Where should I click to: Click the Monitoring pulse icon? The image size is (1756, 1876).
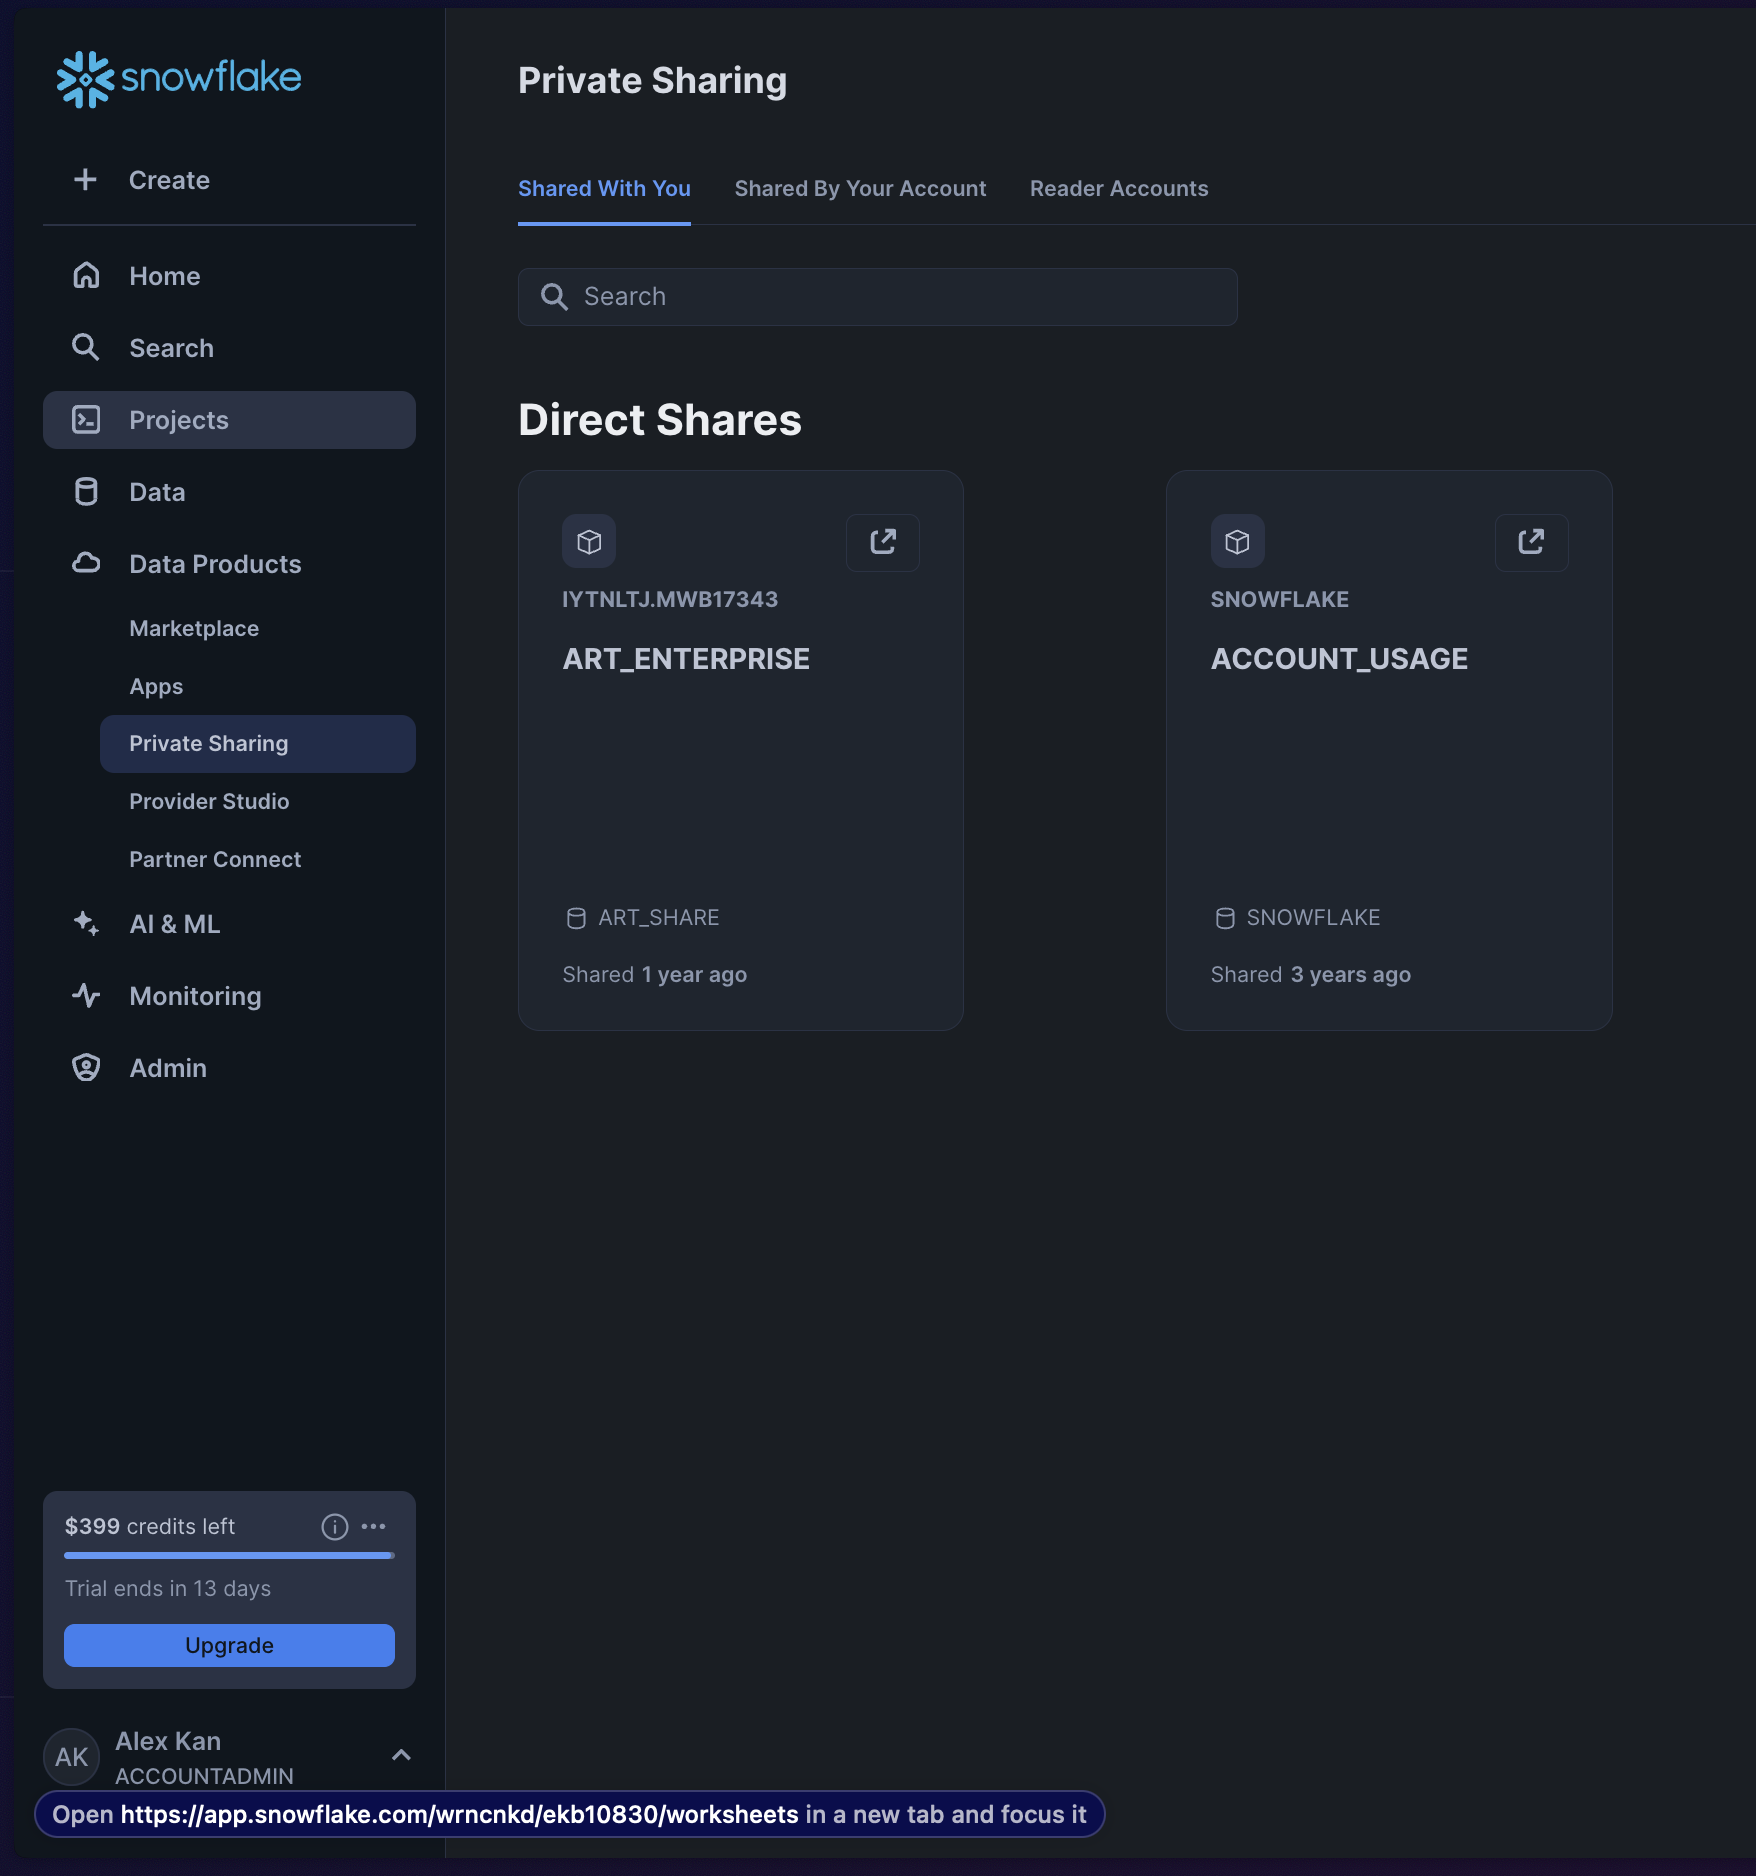(x=86, y=996)
